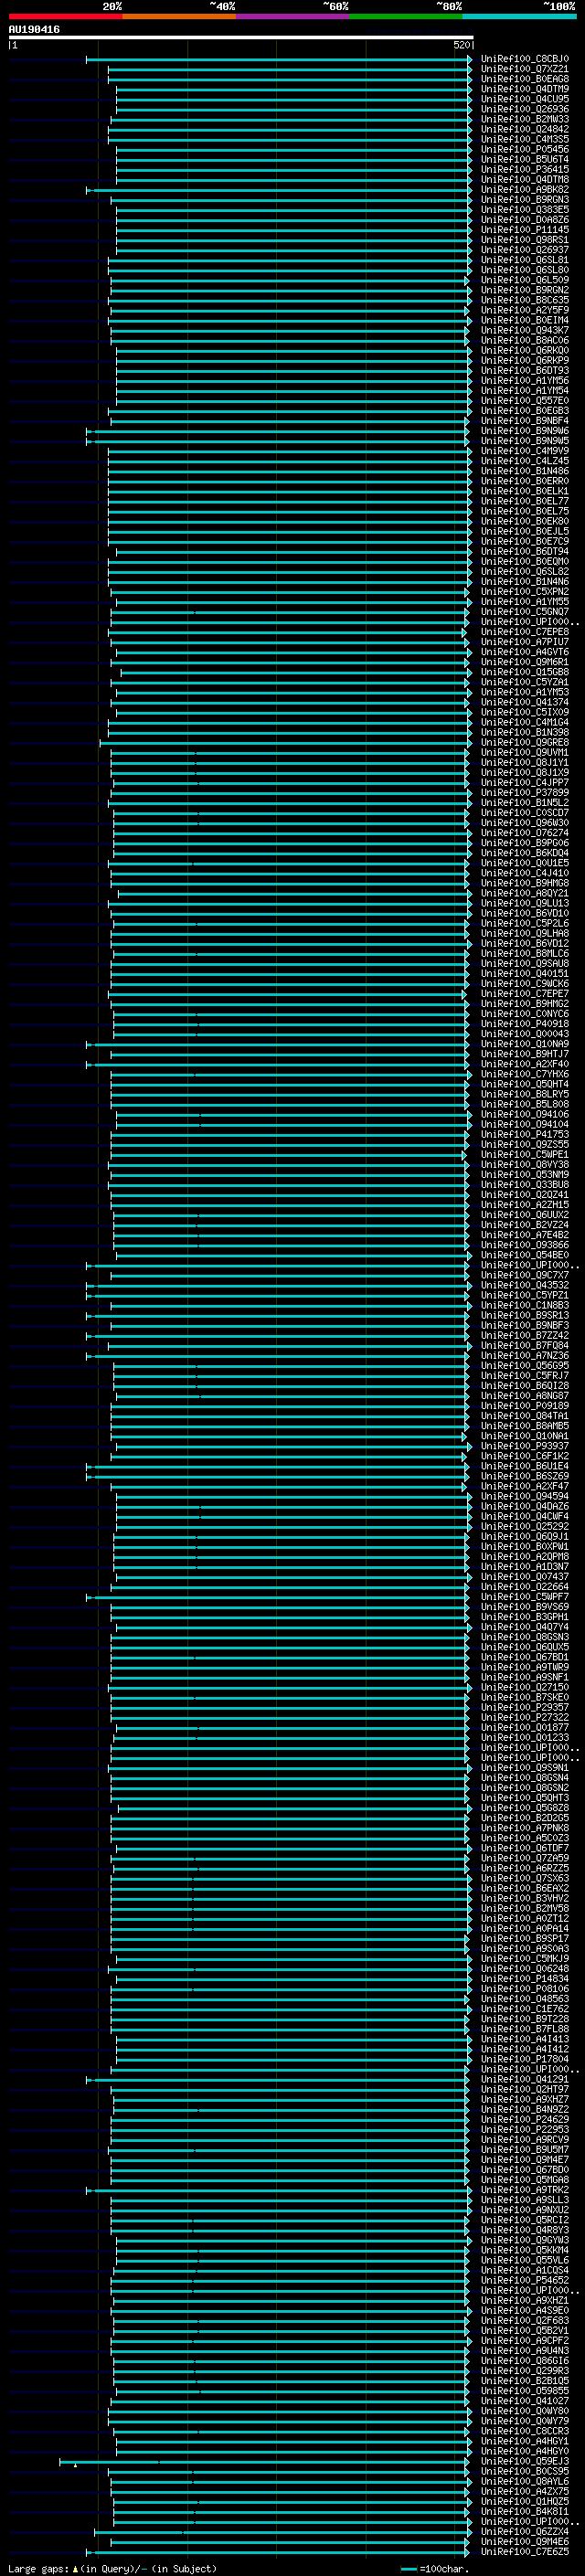Select label UniRef100_B6U1E4
The image size is (585, 2576).
[x=525, y=1466]
